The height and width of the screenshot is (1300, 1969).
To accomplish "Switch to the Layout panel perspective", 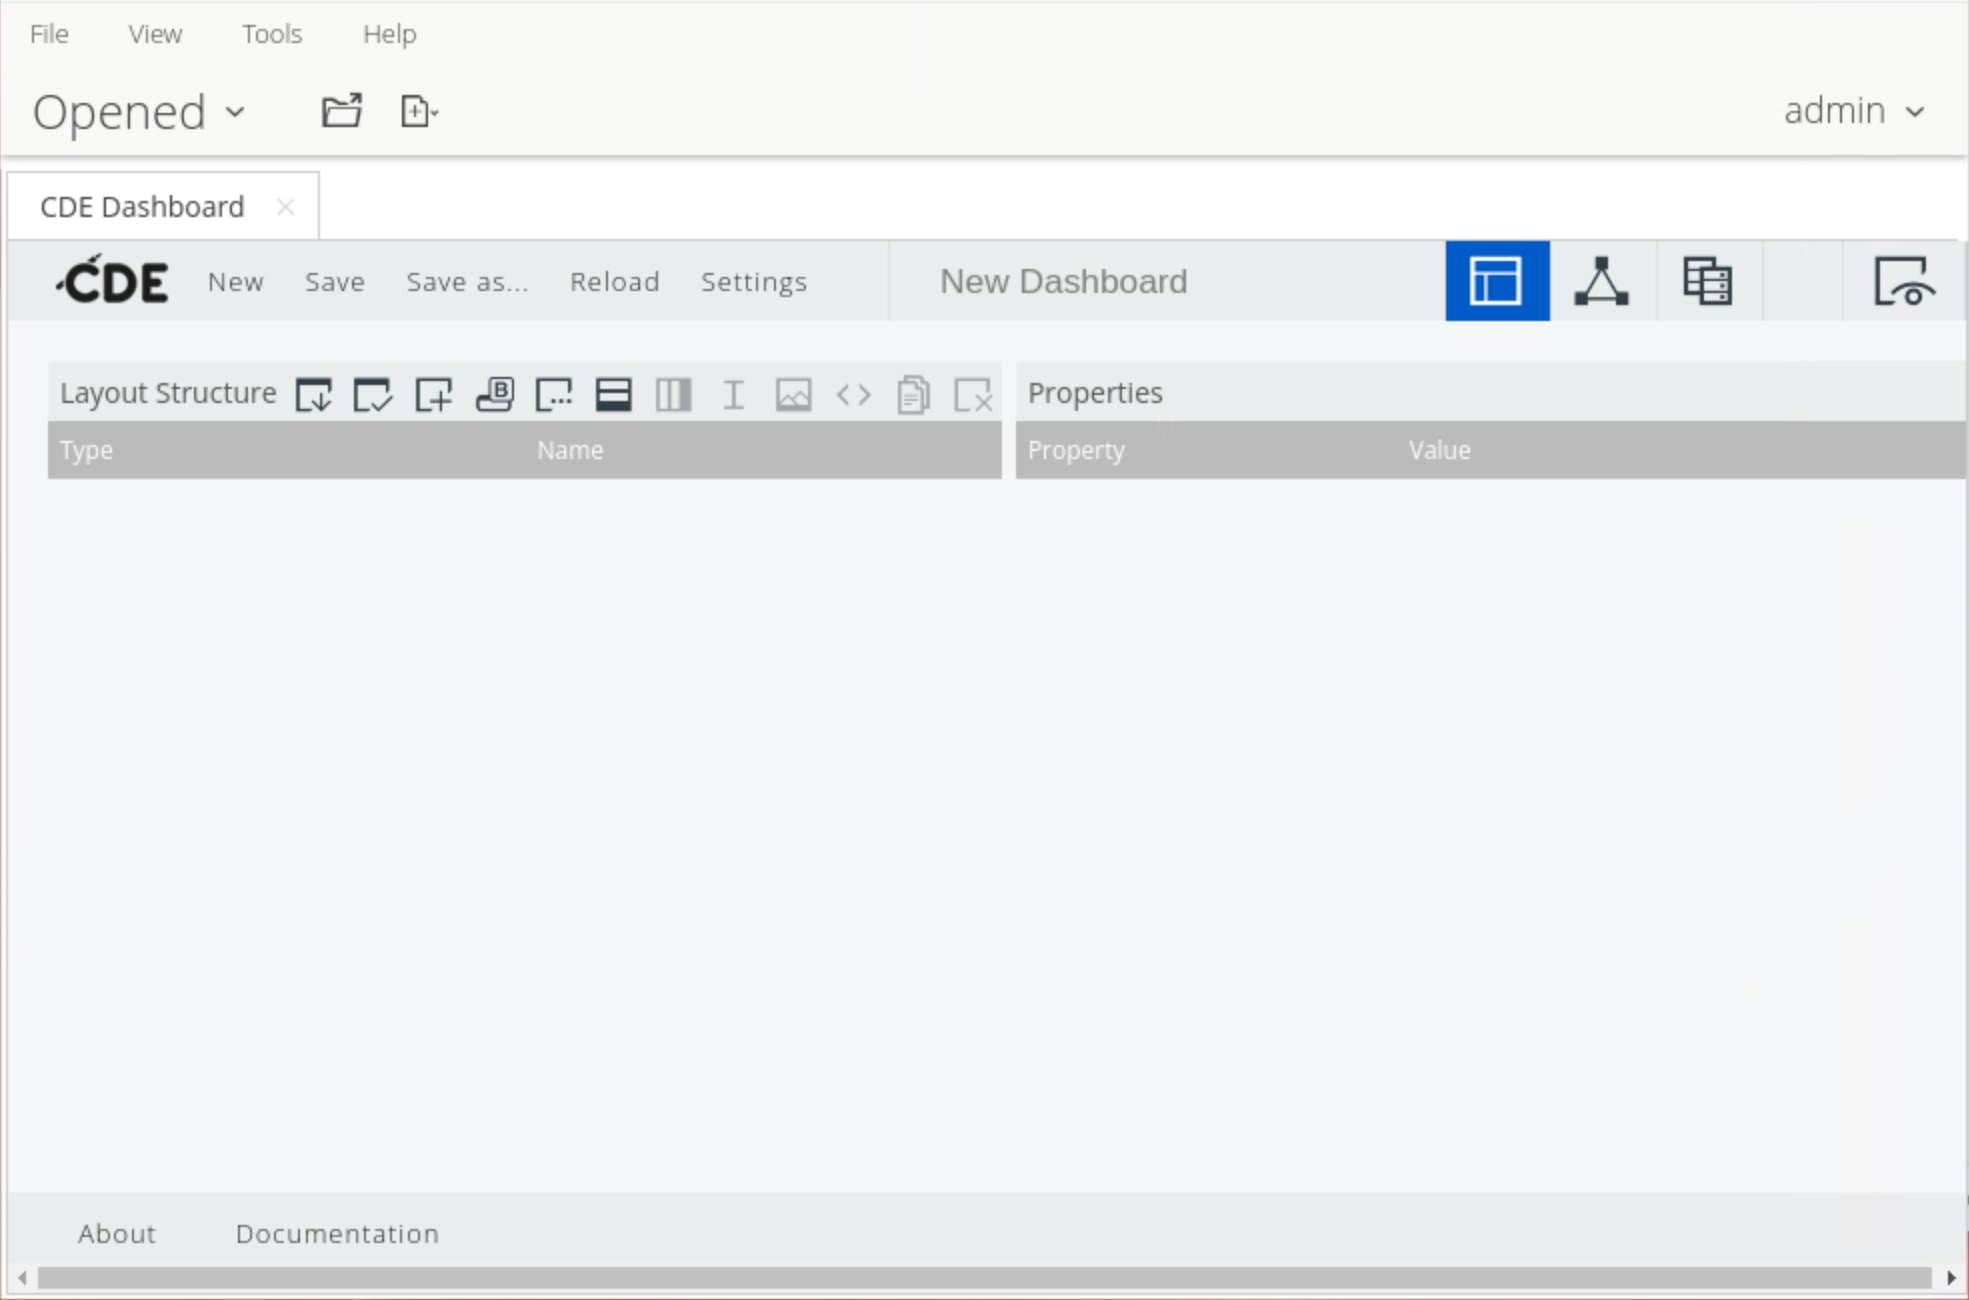I will coord(1496,281).
